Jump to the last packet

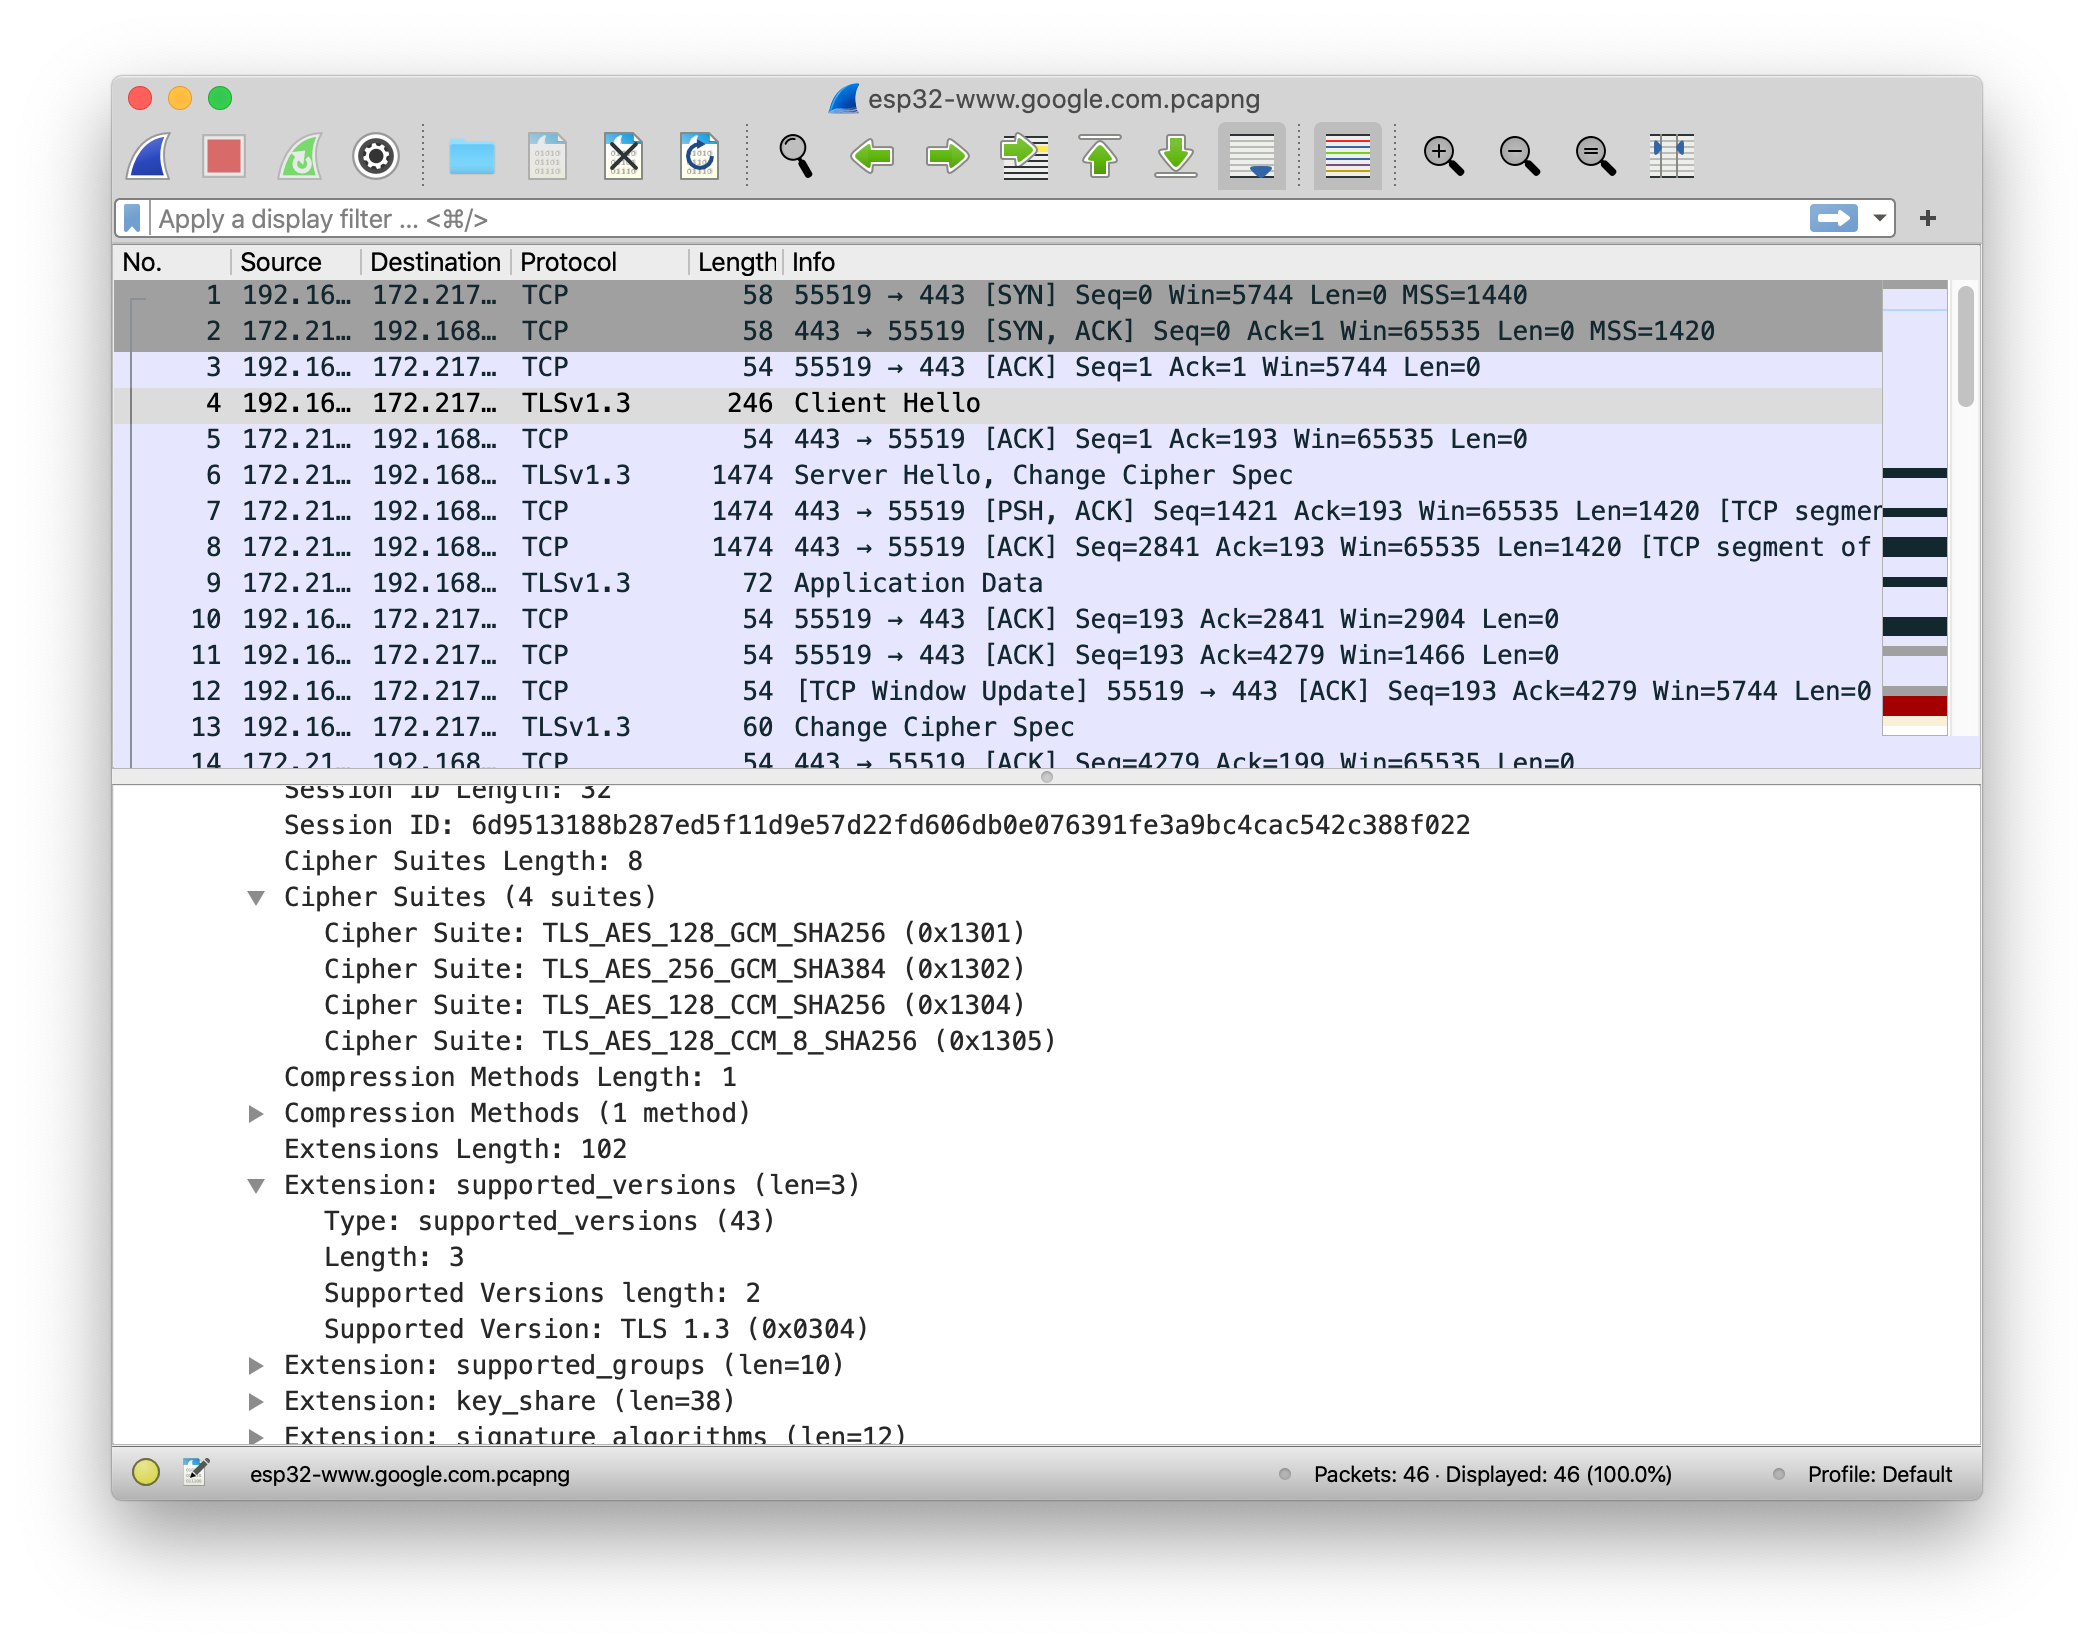1176,156
